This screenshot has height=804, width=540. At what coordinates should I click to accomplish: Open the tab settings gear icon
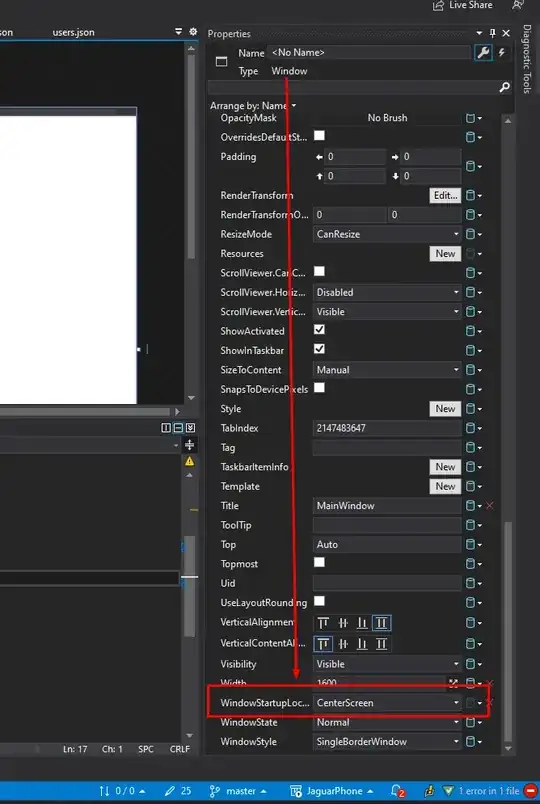193,32
